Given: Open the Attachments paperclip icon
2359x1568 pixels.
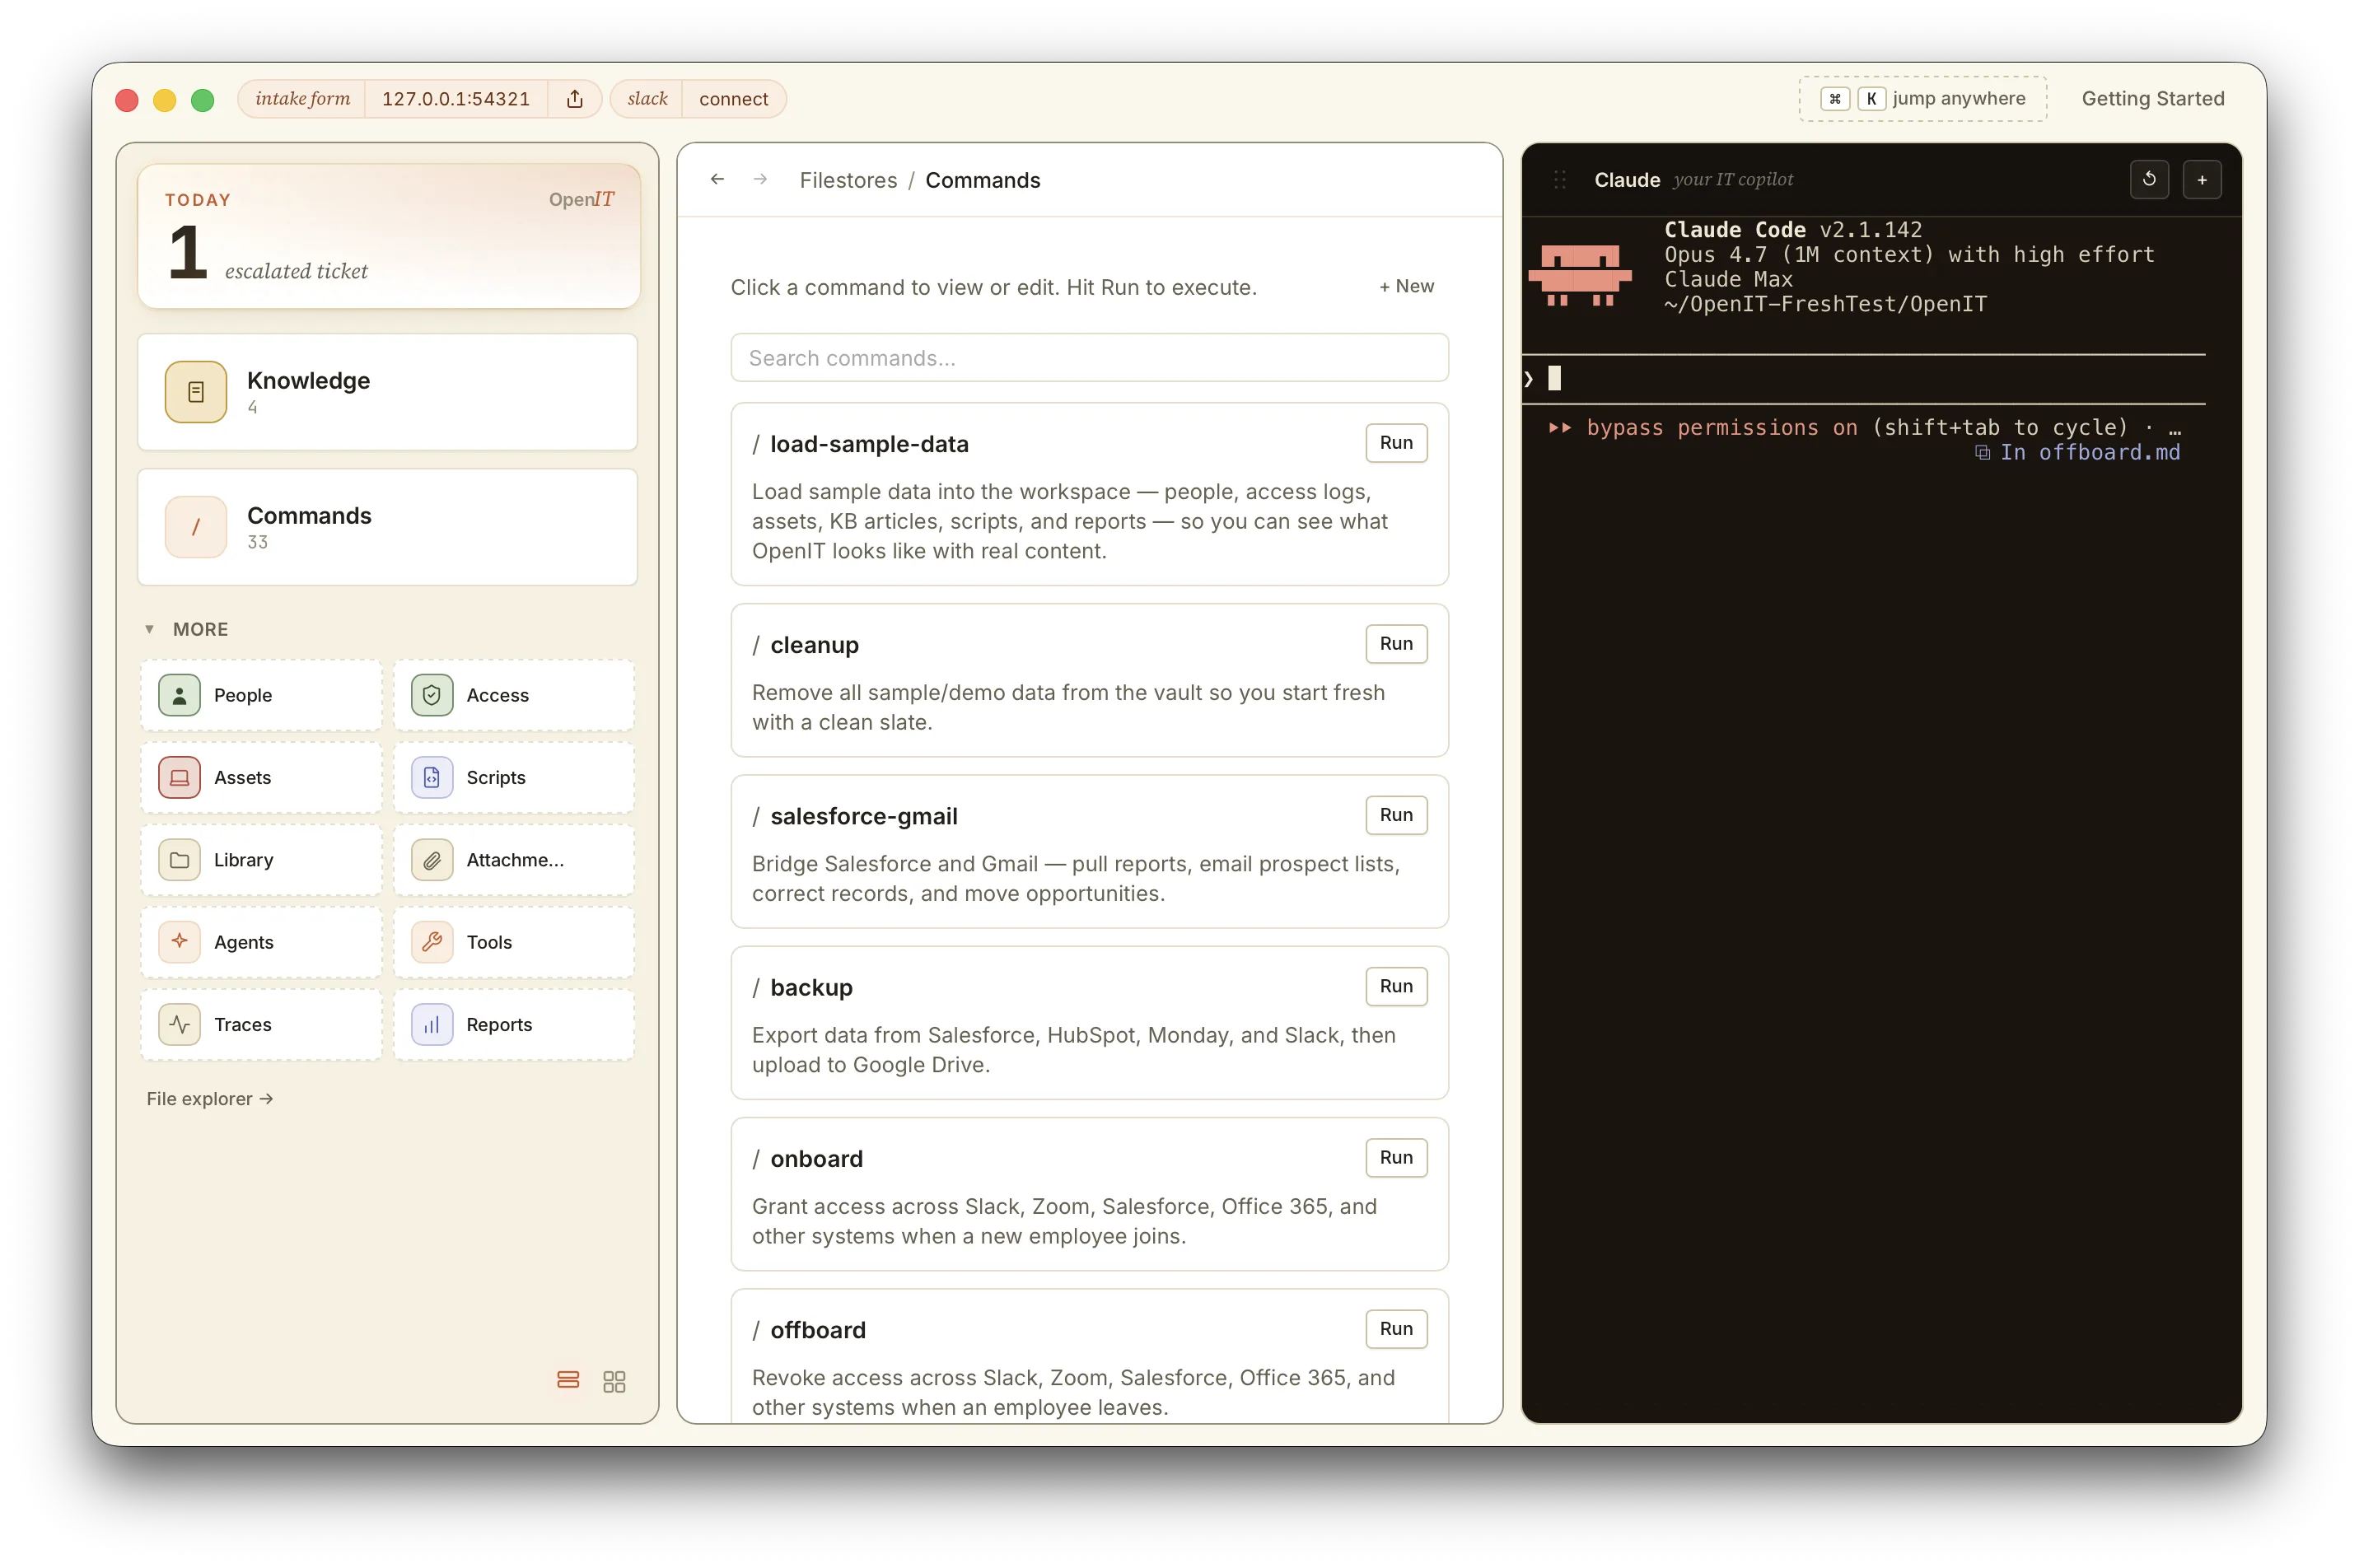Looking at the screenshot, I should click(431, 860).
